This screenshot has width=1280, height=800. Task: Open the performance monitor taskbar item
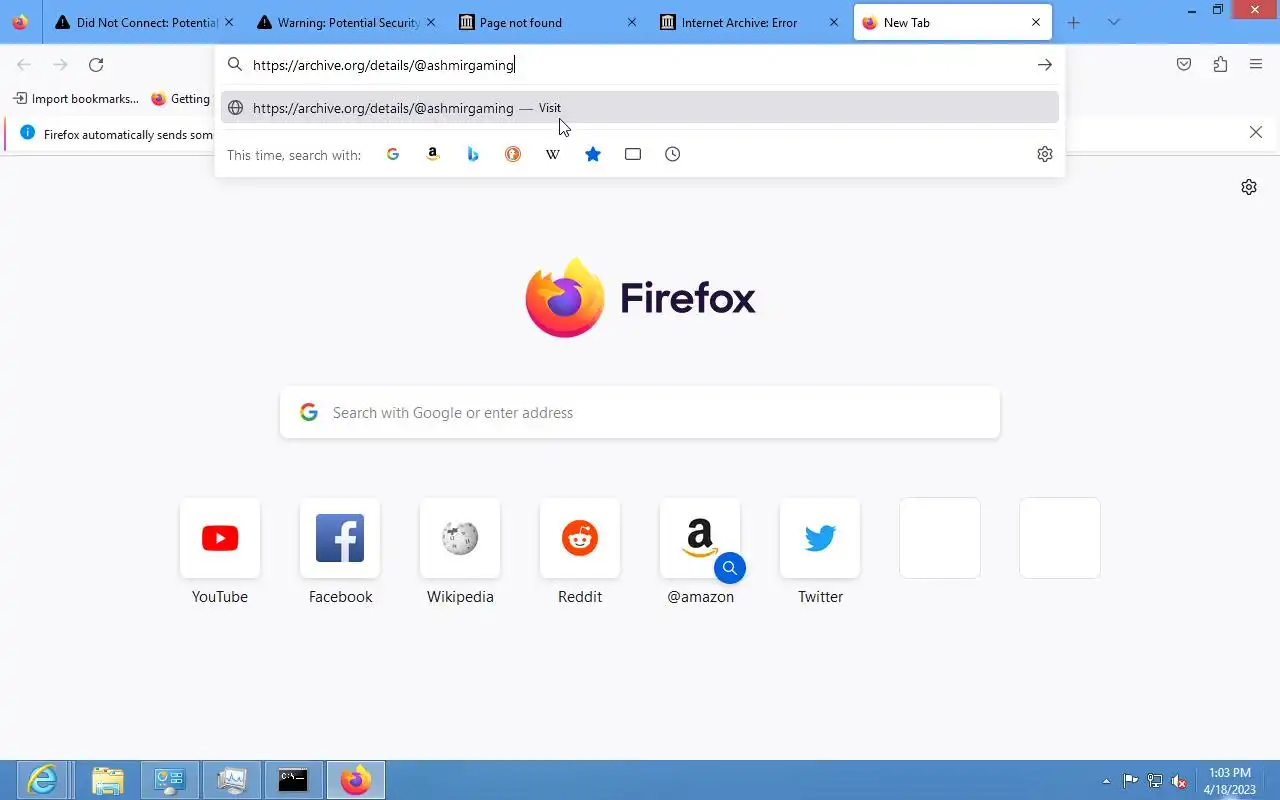pos(231,780)
